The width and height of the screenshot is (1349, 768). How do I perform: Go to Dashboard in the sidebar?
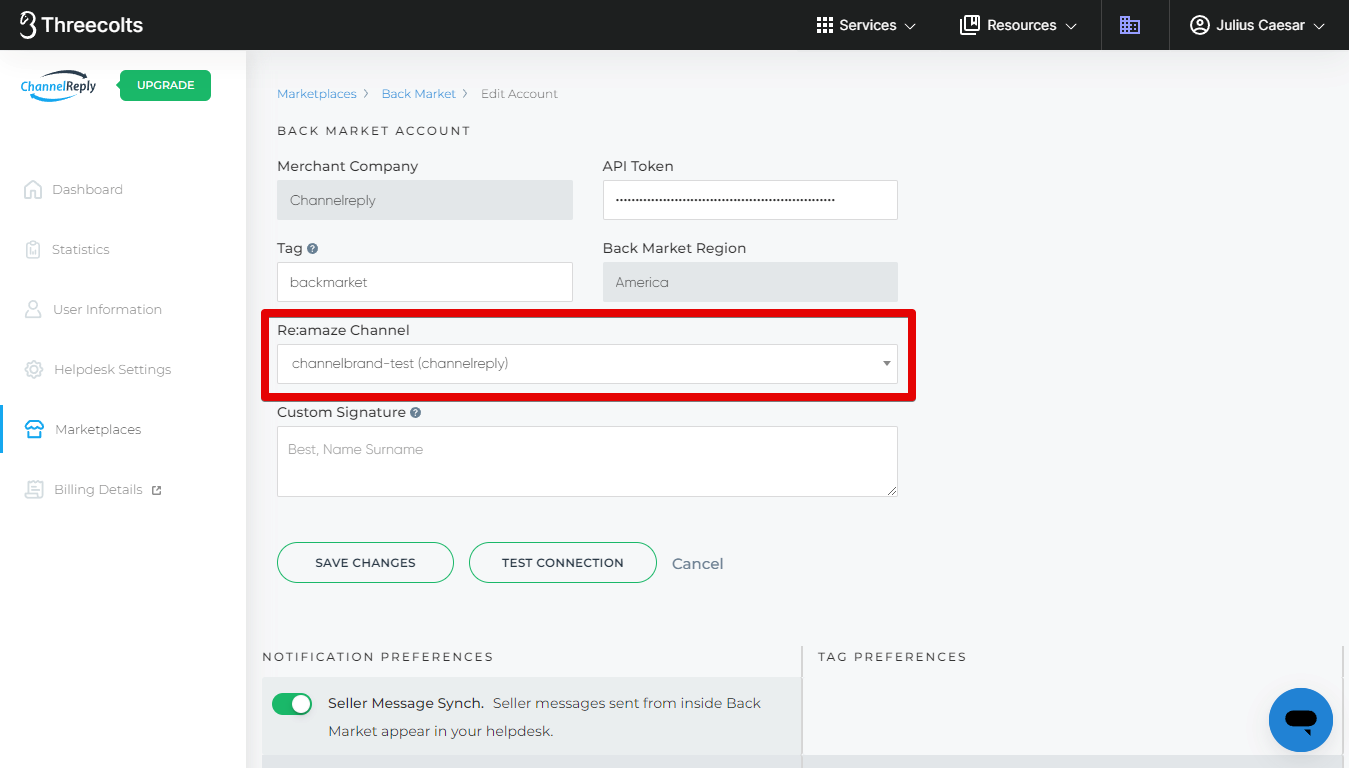pos(73,189)
